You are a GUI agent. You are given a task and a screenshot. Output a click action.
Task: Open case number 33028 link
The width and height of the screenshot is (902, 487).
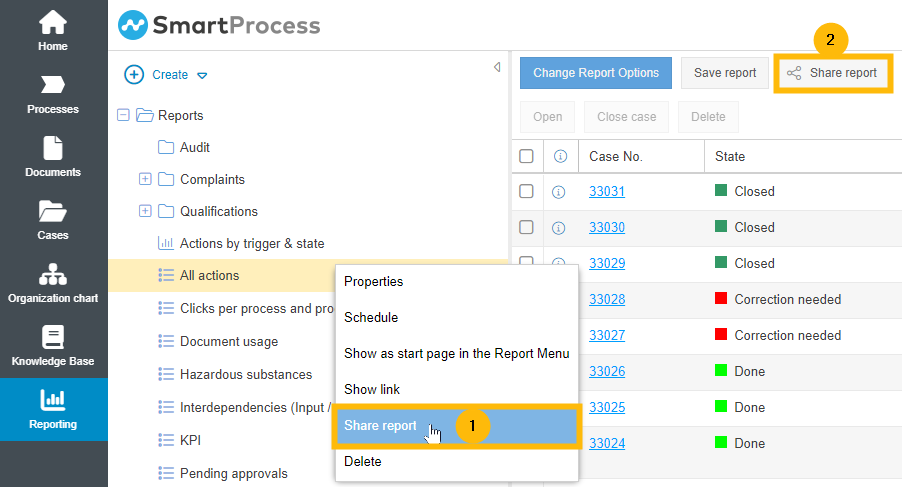point(606,299)
